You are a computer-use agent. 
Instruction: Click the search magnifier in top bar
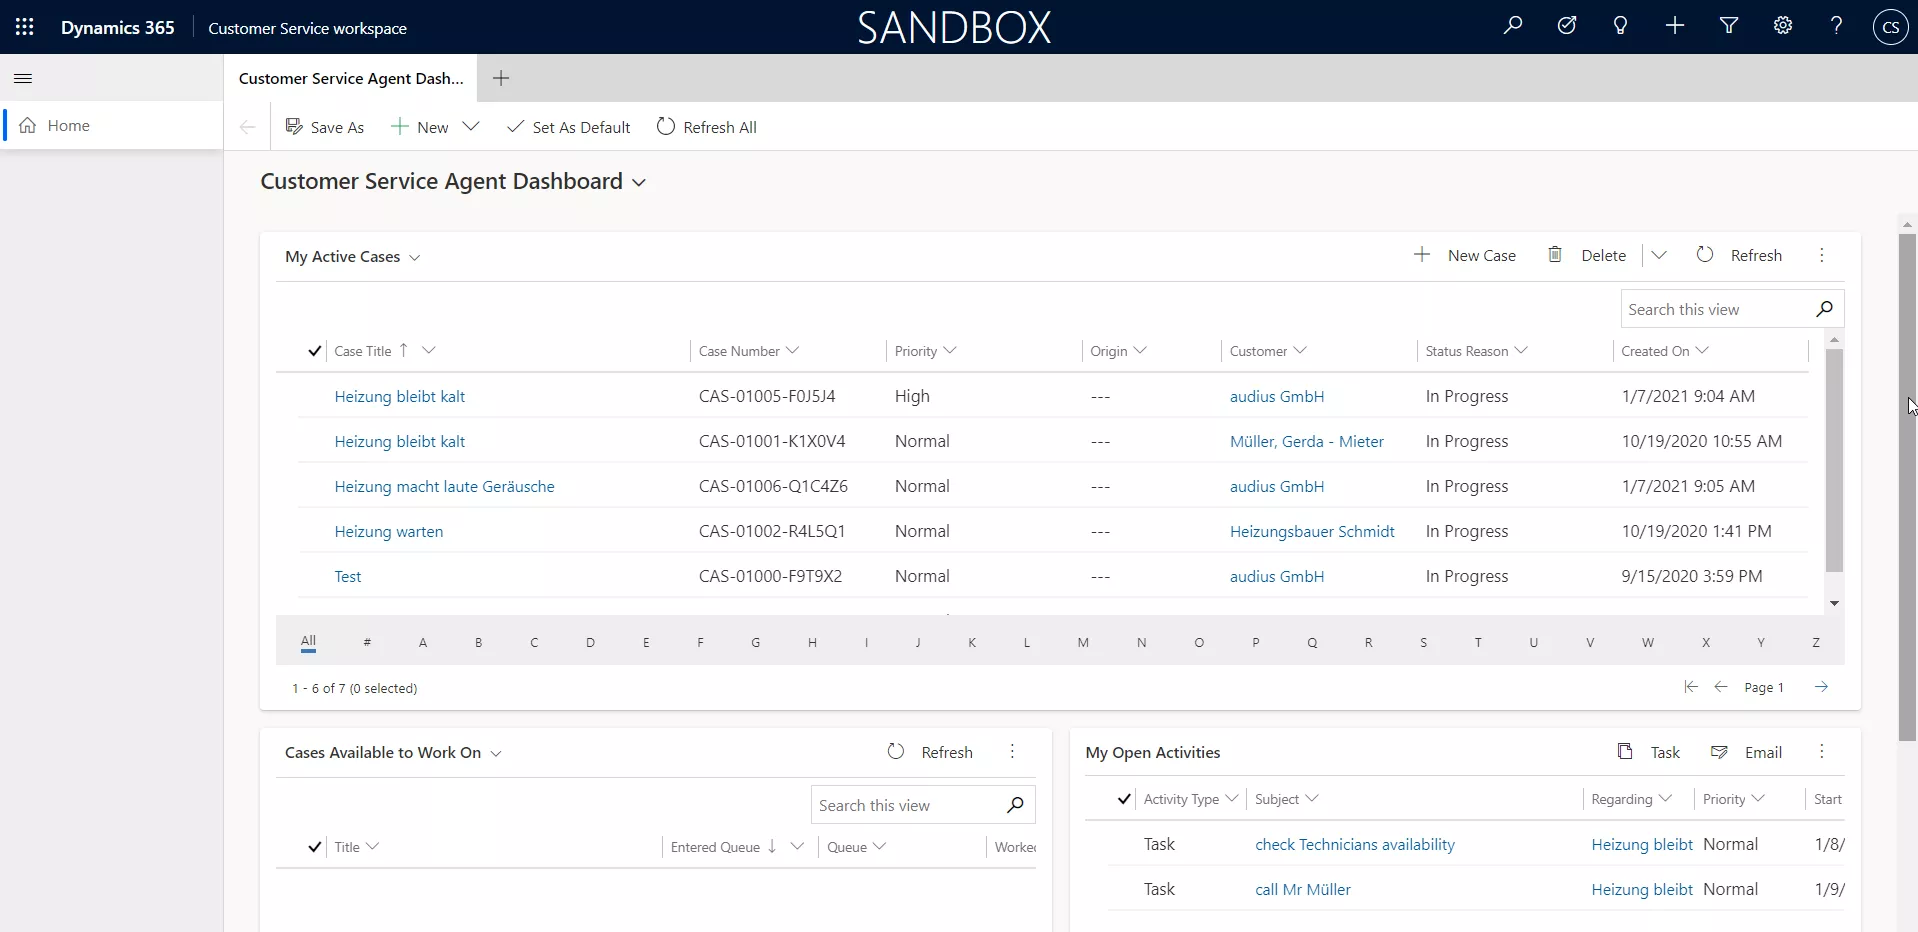tap(1512, 26)
